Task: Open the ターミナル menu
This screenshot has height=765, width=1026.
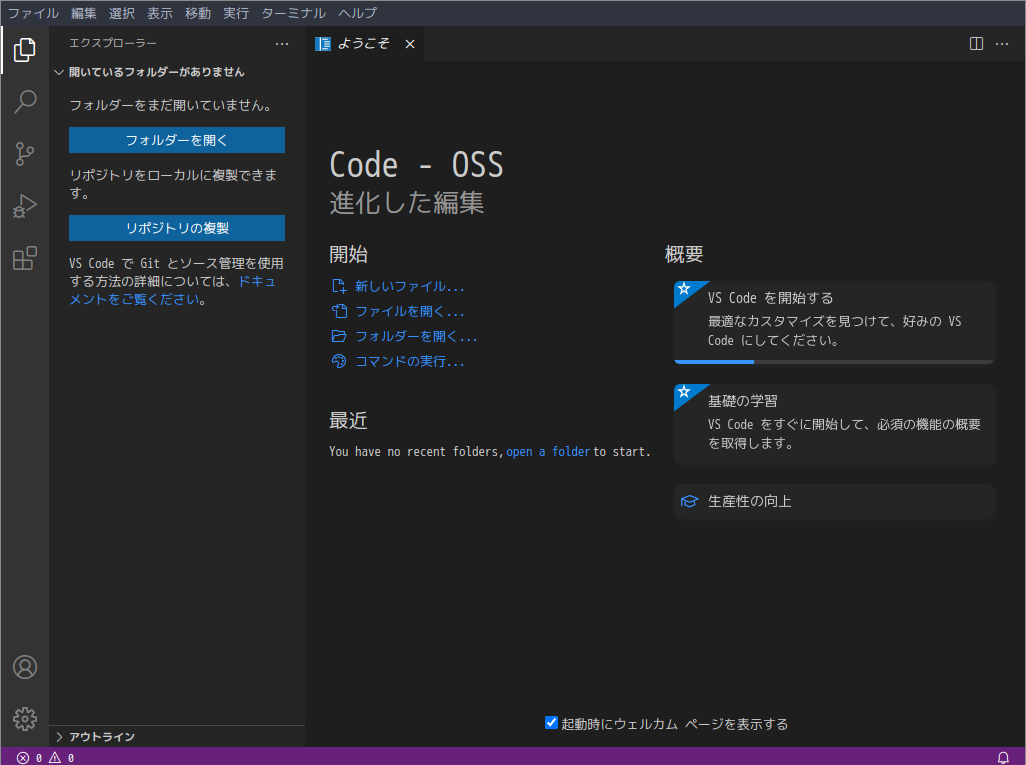Action: pos(293,13)
